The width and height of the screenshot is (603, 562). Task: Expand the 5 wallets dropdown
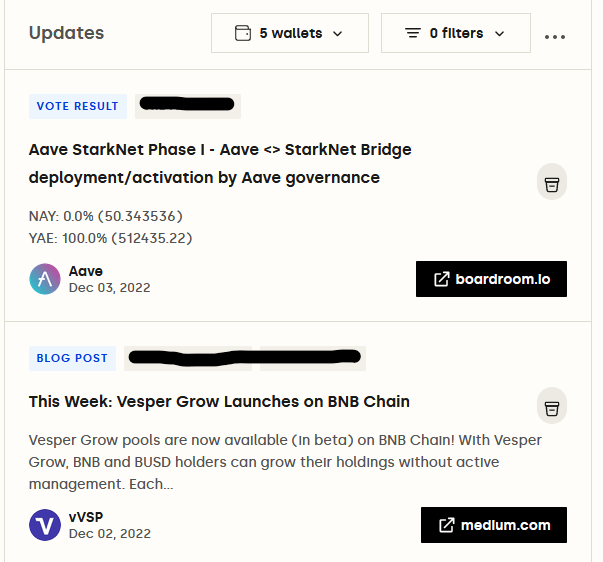(290, 33)
